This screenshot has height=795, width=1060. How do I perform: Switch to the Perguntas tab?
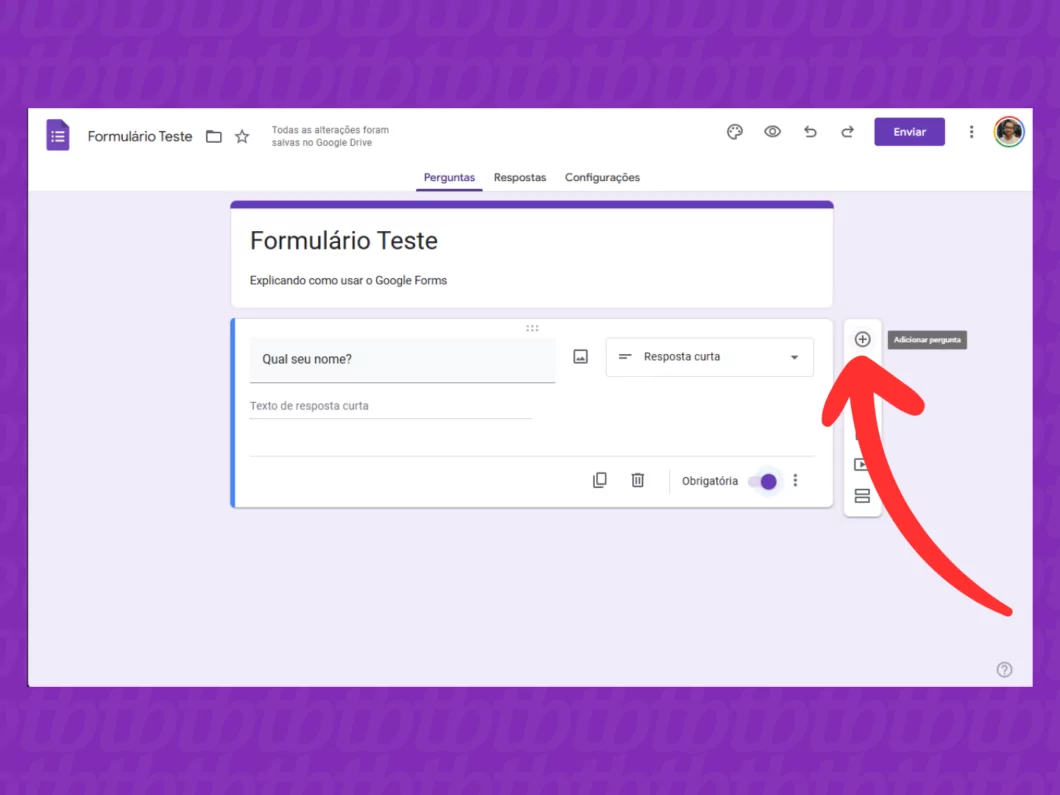coord(449,177)
